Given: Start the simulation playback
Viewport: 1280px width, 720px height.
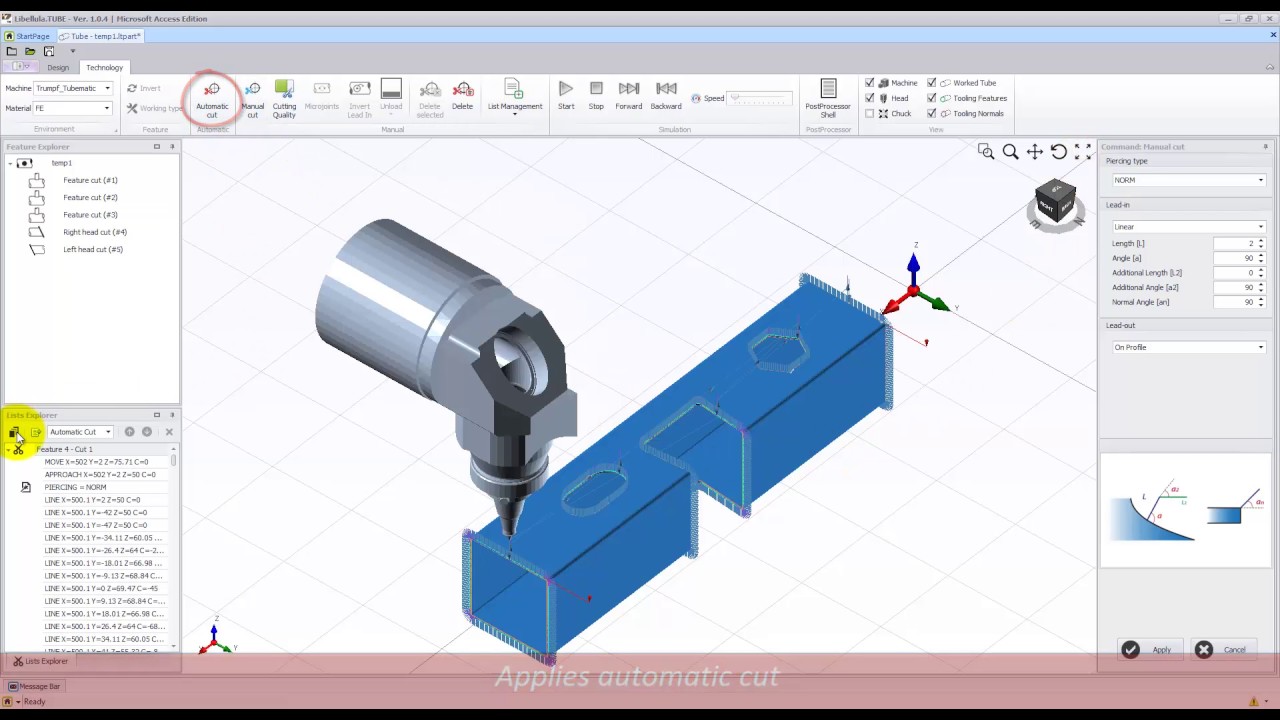Looking at the screenshot, I should pyautogui.click(x=566, y=95).
